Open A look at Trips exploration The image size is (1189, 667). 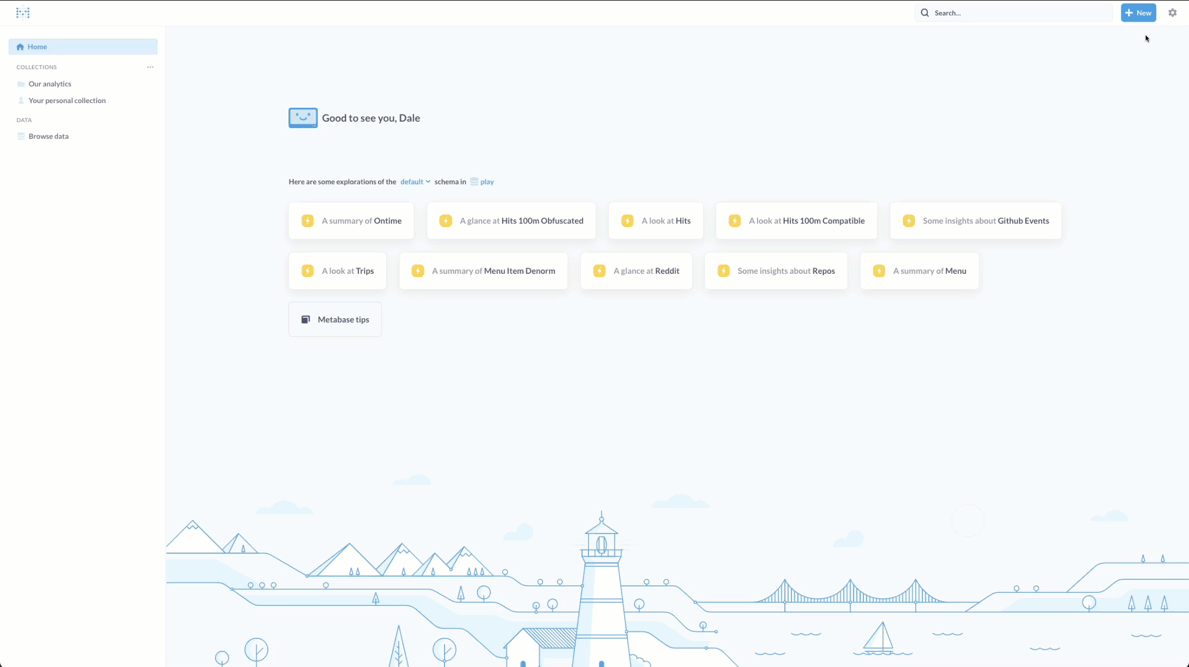(x=337, y=271)
